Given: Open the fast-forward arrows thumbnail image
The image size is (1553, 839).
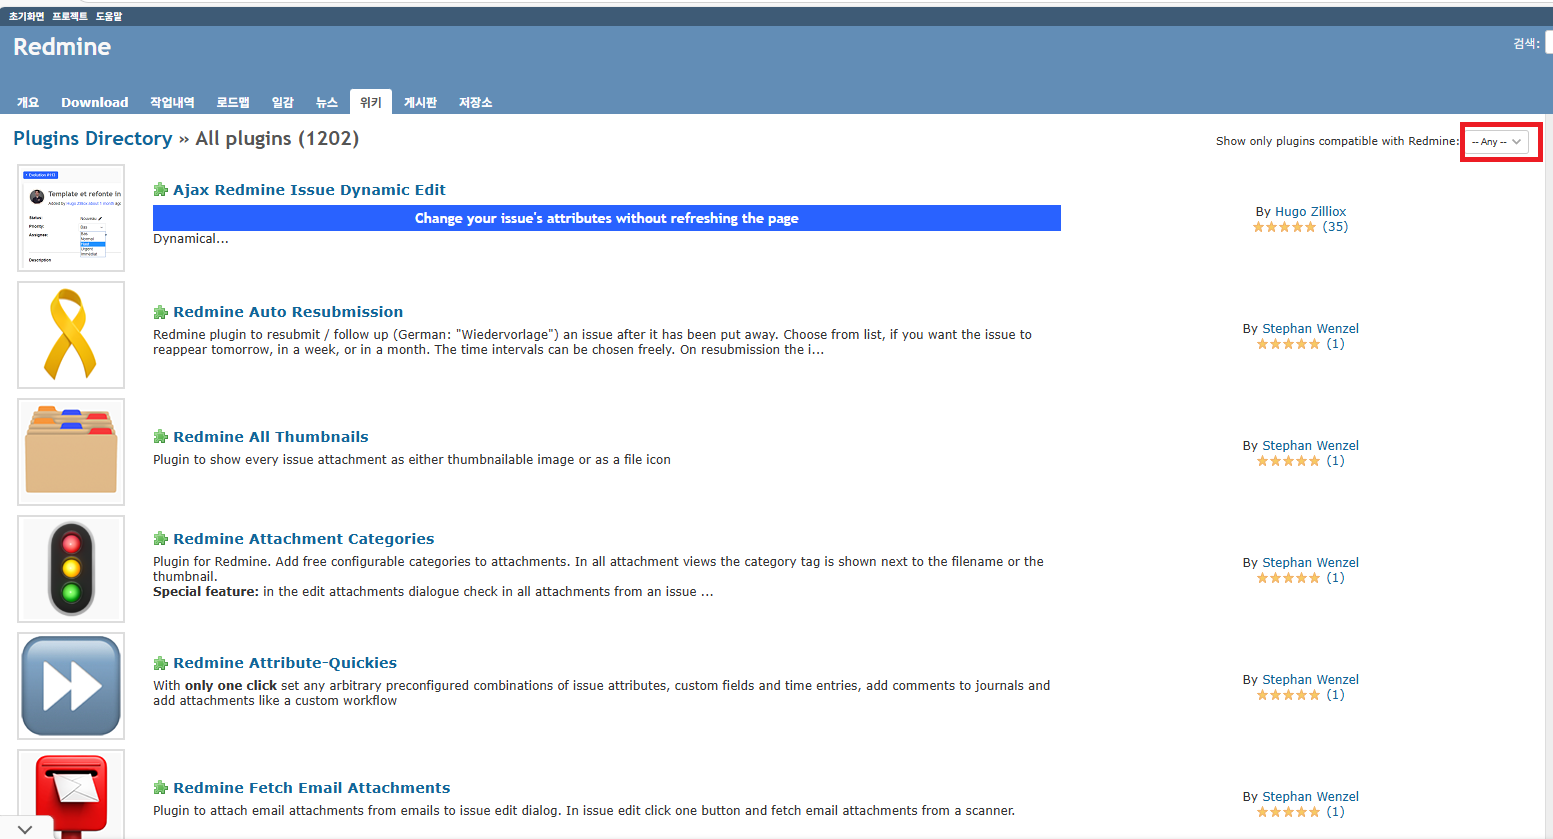Looking at the screenshot, I should point(71,686).
